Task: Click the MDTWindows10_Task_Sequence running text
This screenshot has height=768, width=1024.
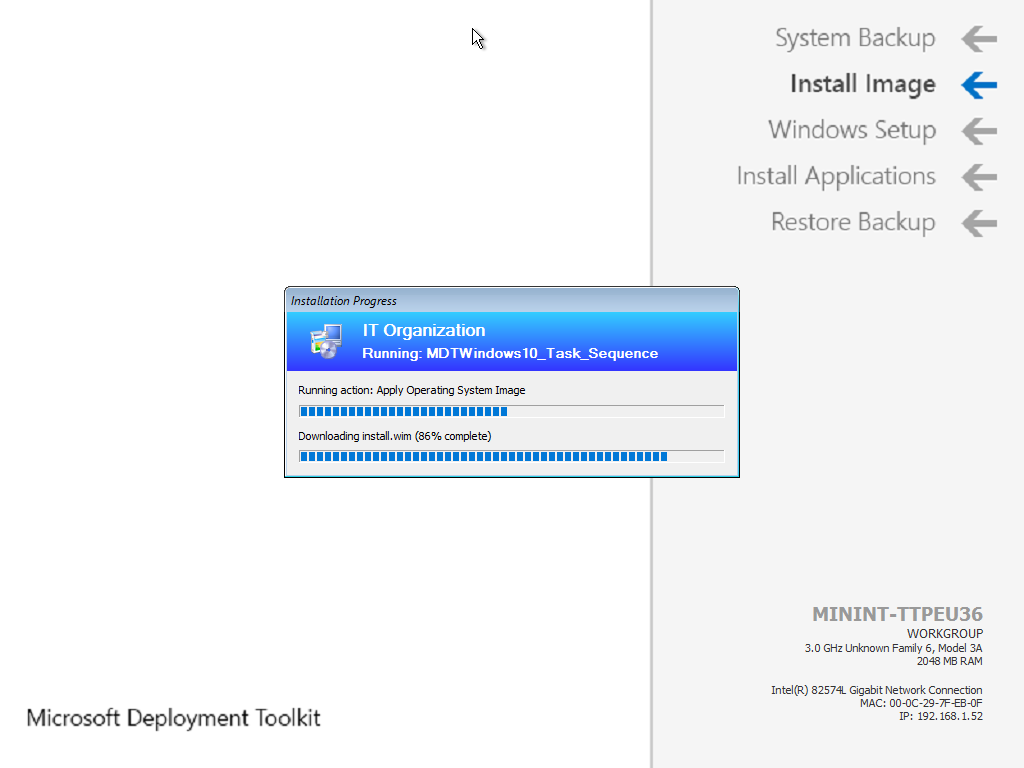Action: (x=510, y=353)
